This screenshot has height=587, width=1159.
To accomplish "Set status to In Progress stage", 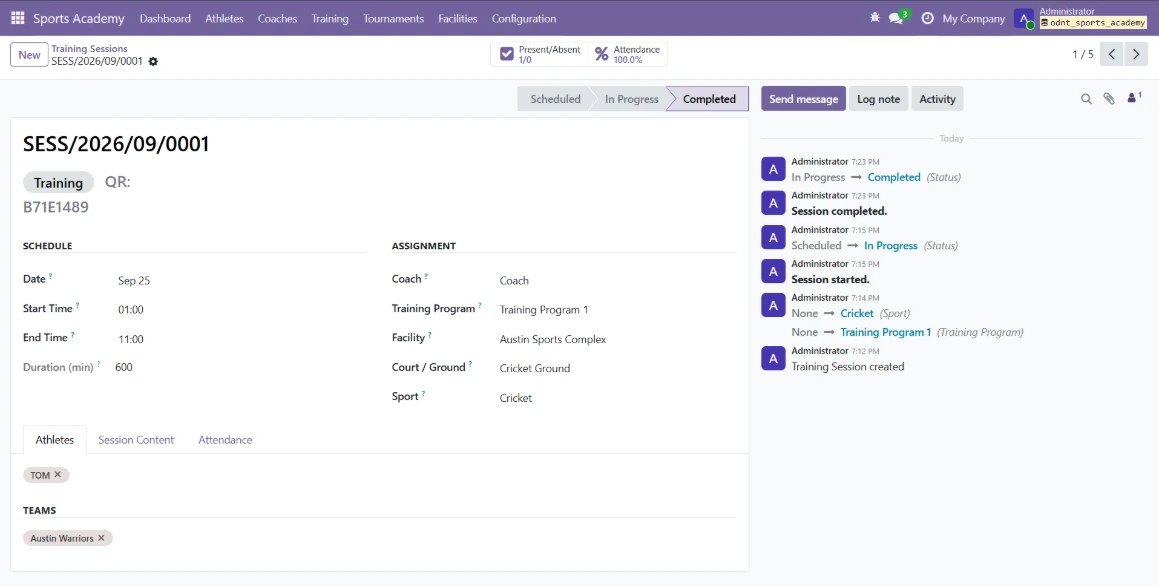I will [x=631, y=98].
